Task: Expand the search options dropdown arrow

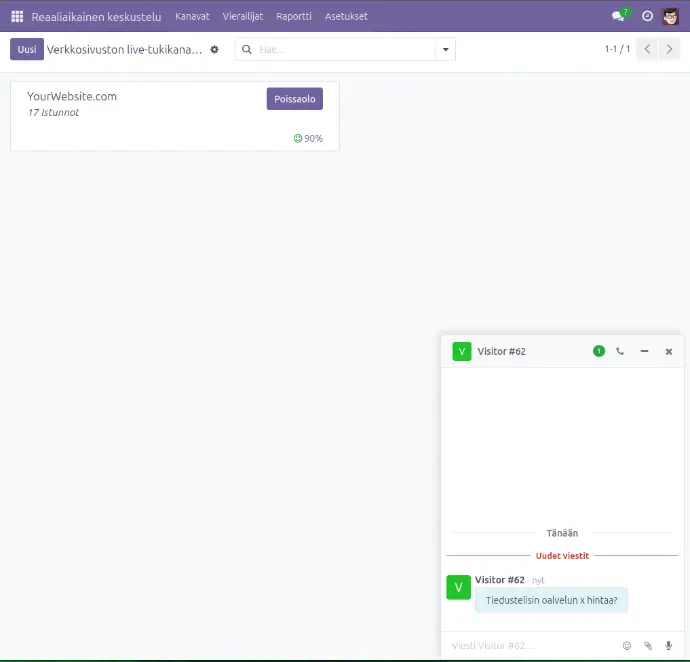Action: 445,49
